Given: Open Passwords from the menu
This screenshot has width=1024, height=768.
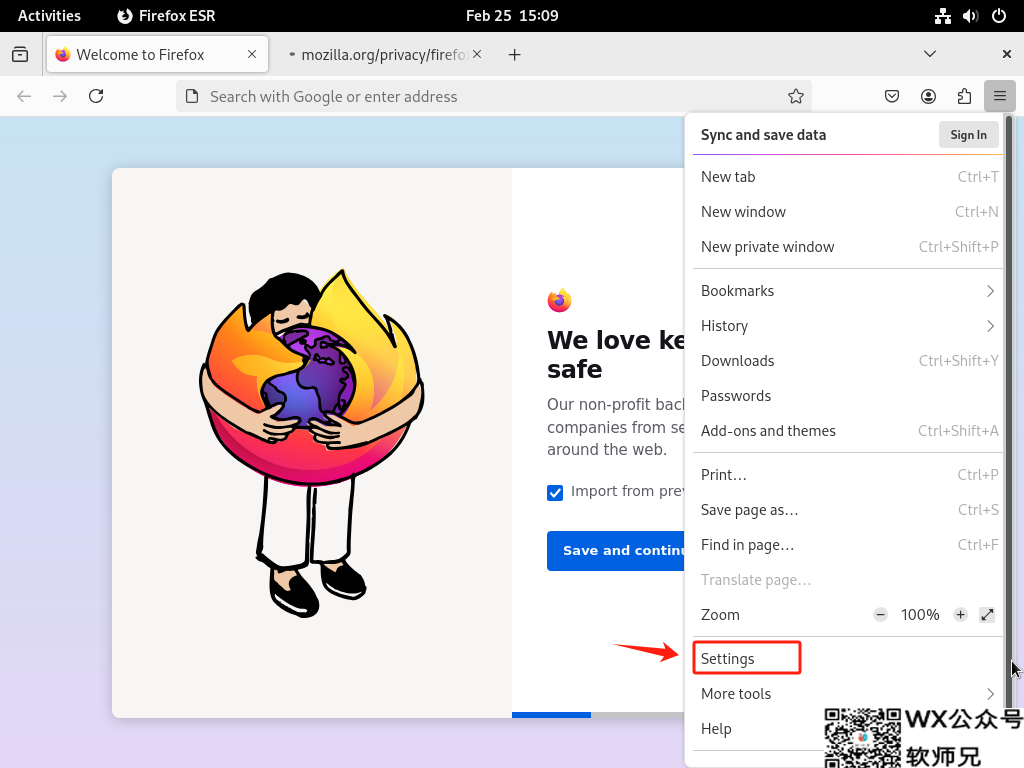Looking at the screenshot, I should click(847, 396).
